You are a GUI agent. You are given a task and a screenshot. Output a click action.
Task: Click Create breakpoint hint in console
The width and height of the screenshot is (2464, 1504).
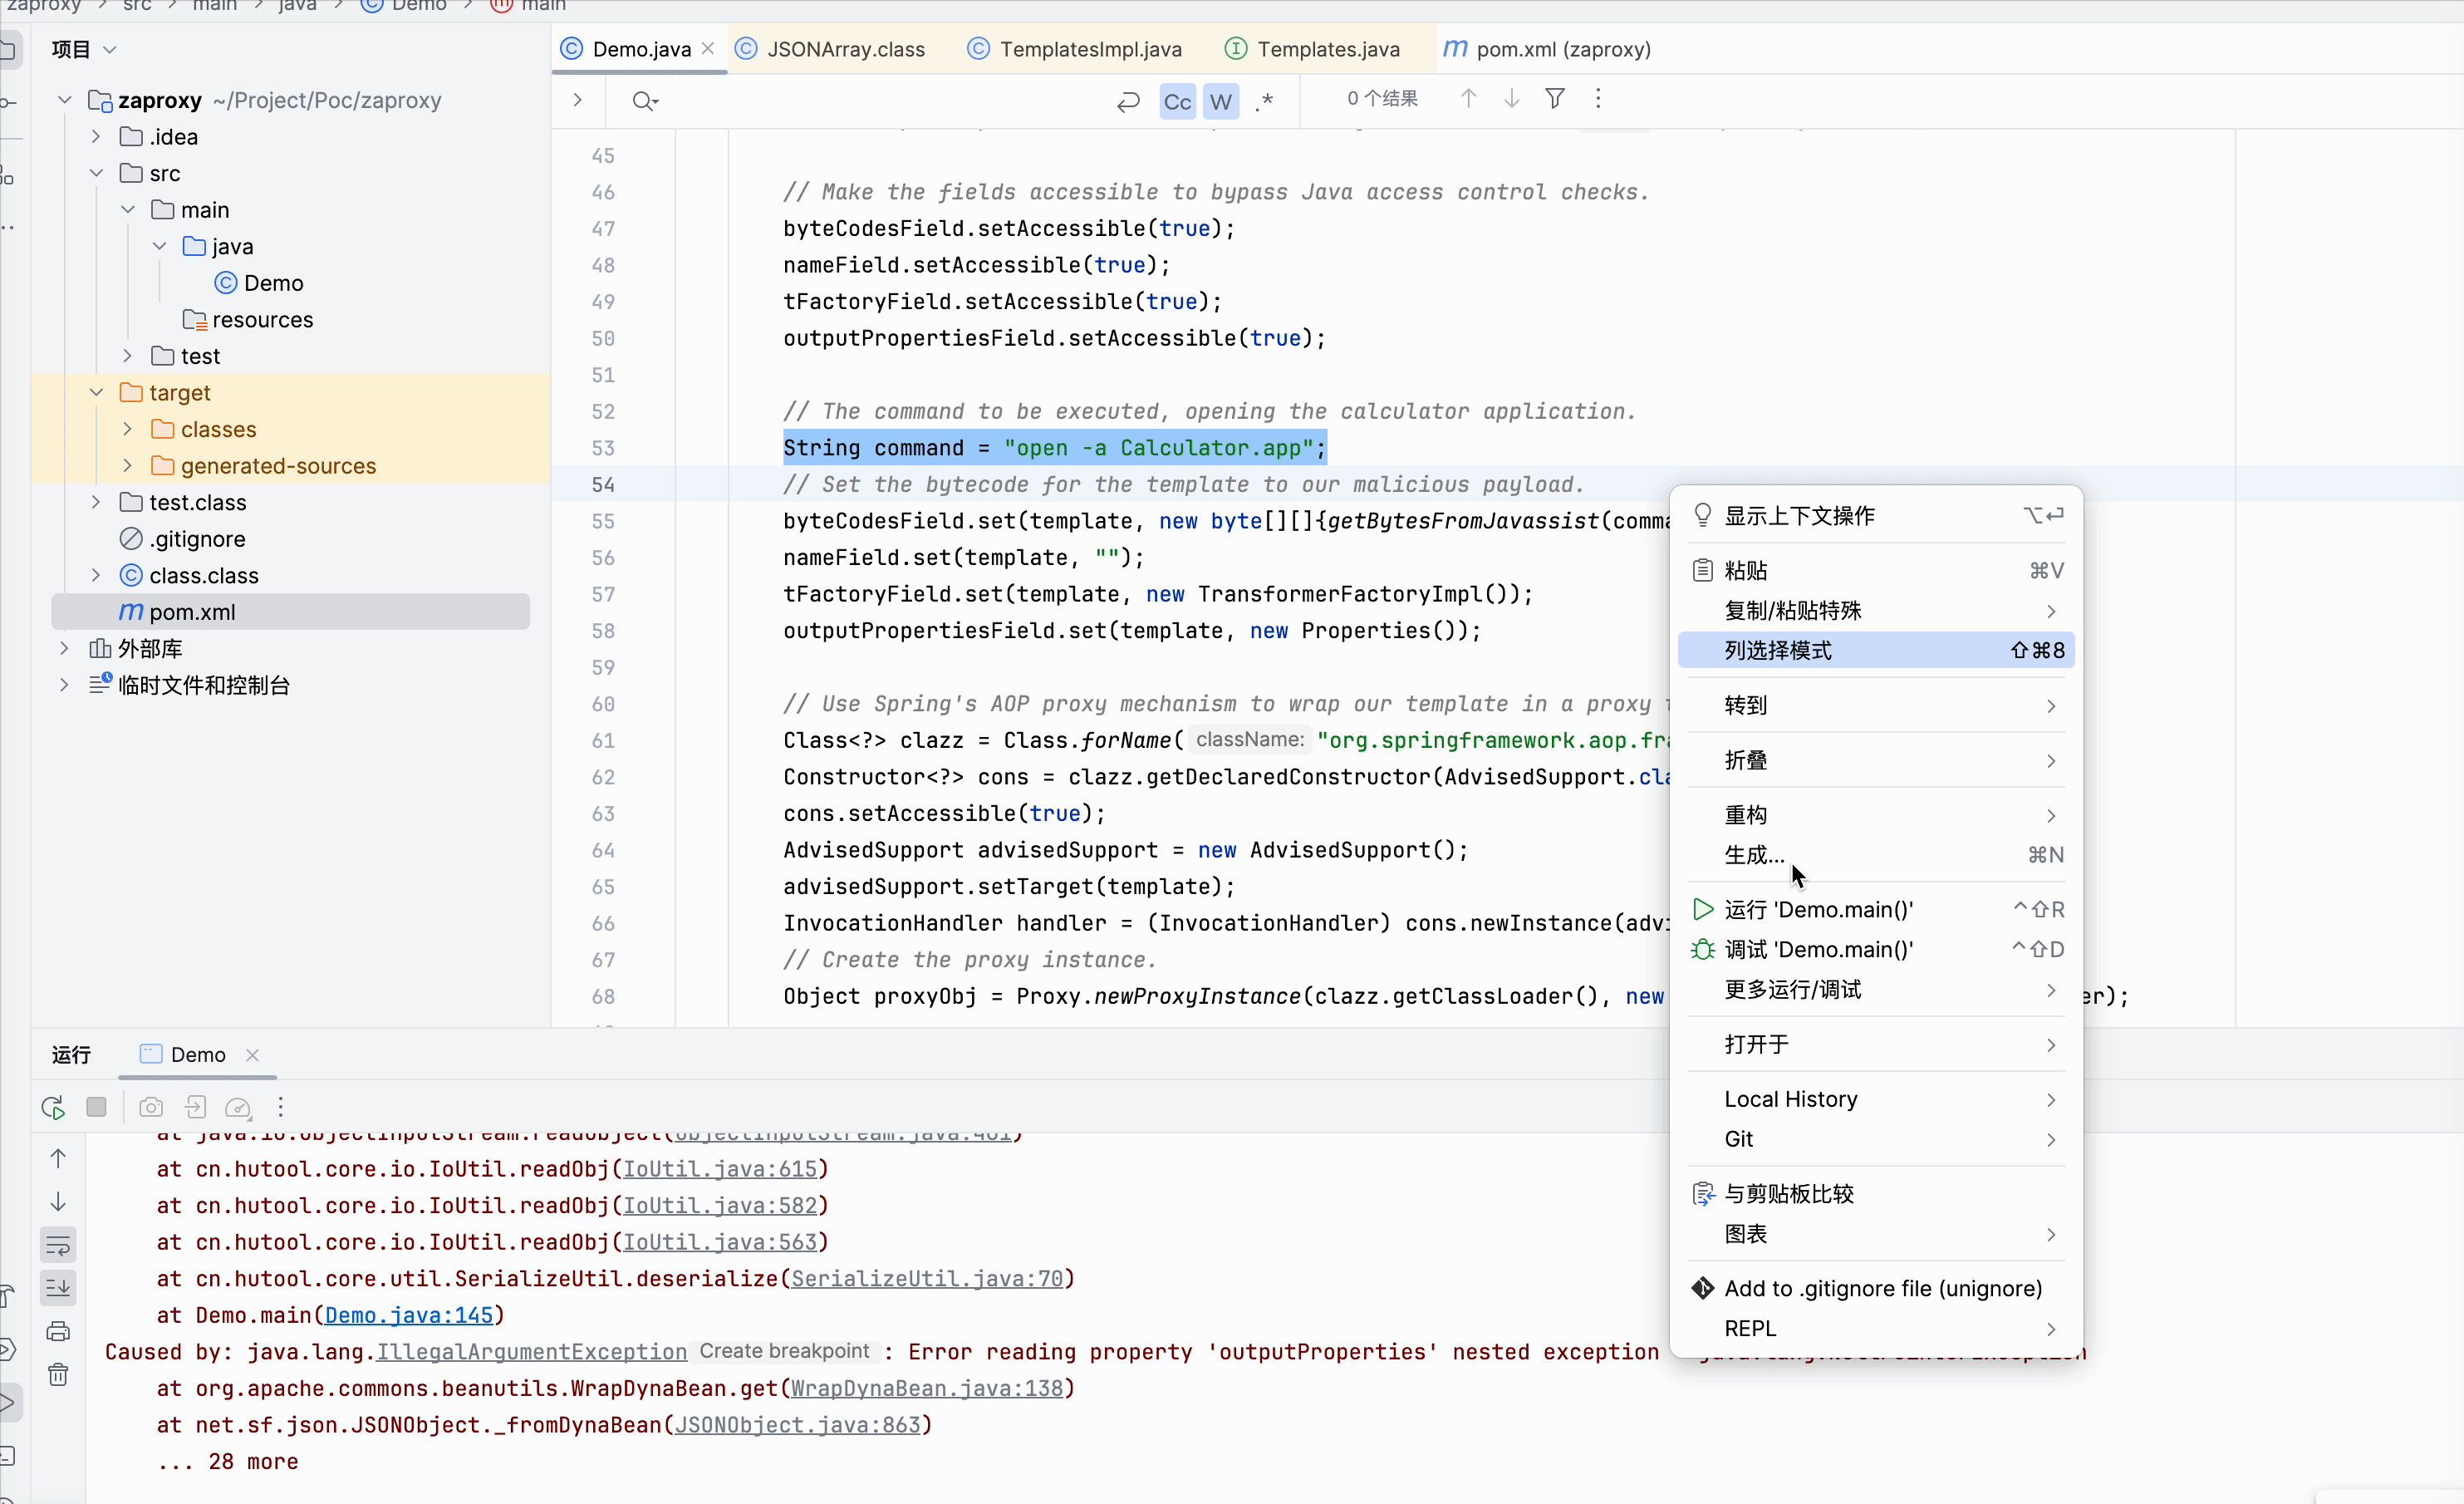[784, 1351]
